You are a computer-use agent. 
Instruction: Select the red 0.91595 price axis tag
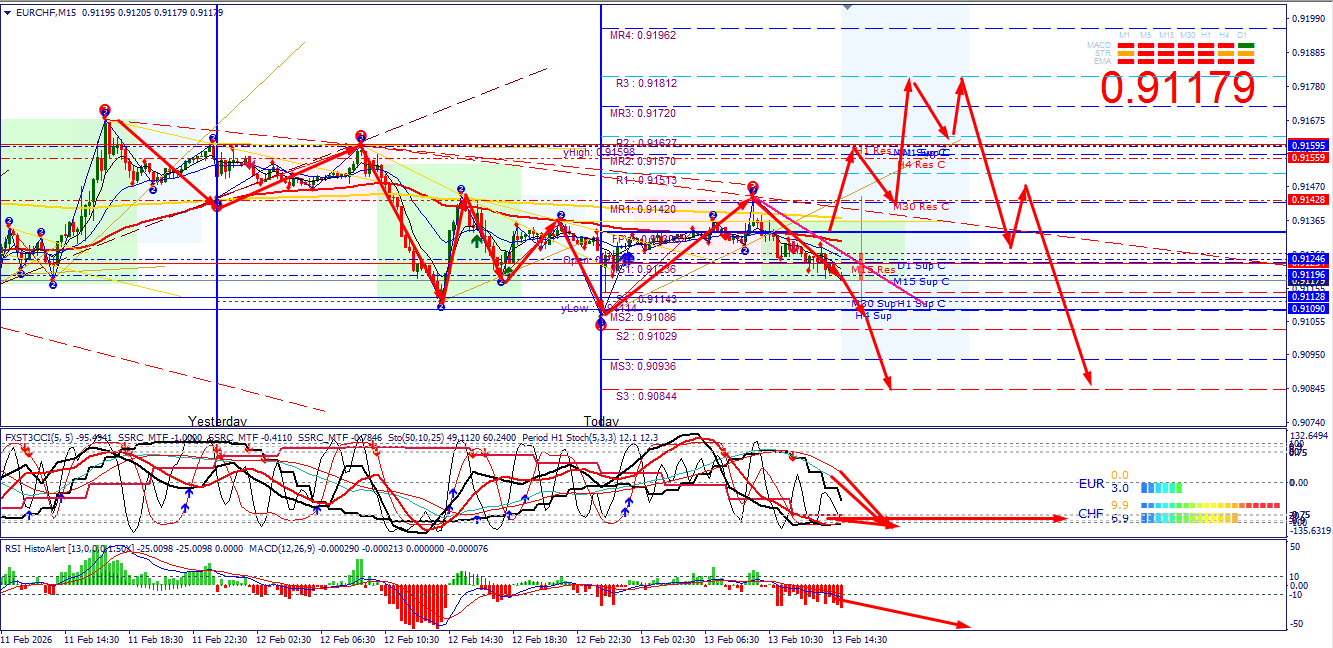tap(1308, 147)
